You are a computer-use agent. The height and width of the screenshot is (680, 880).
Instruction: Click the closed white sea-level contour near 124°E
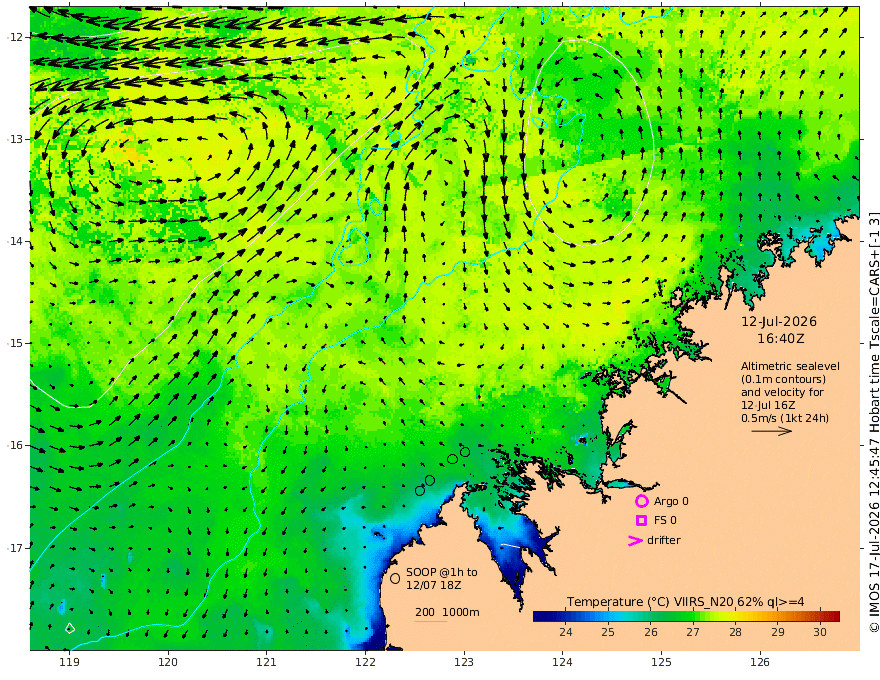point(590,143)
